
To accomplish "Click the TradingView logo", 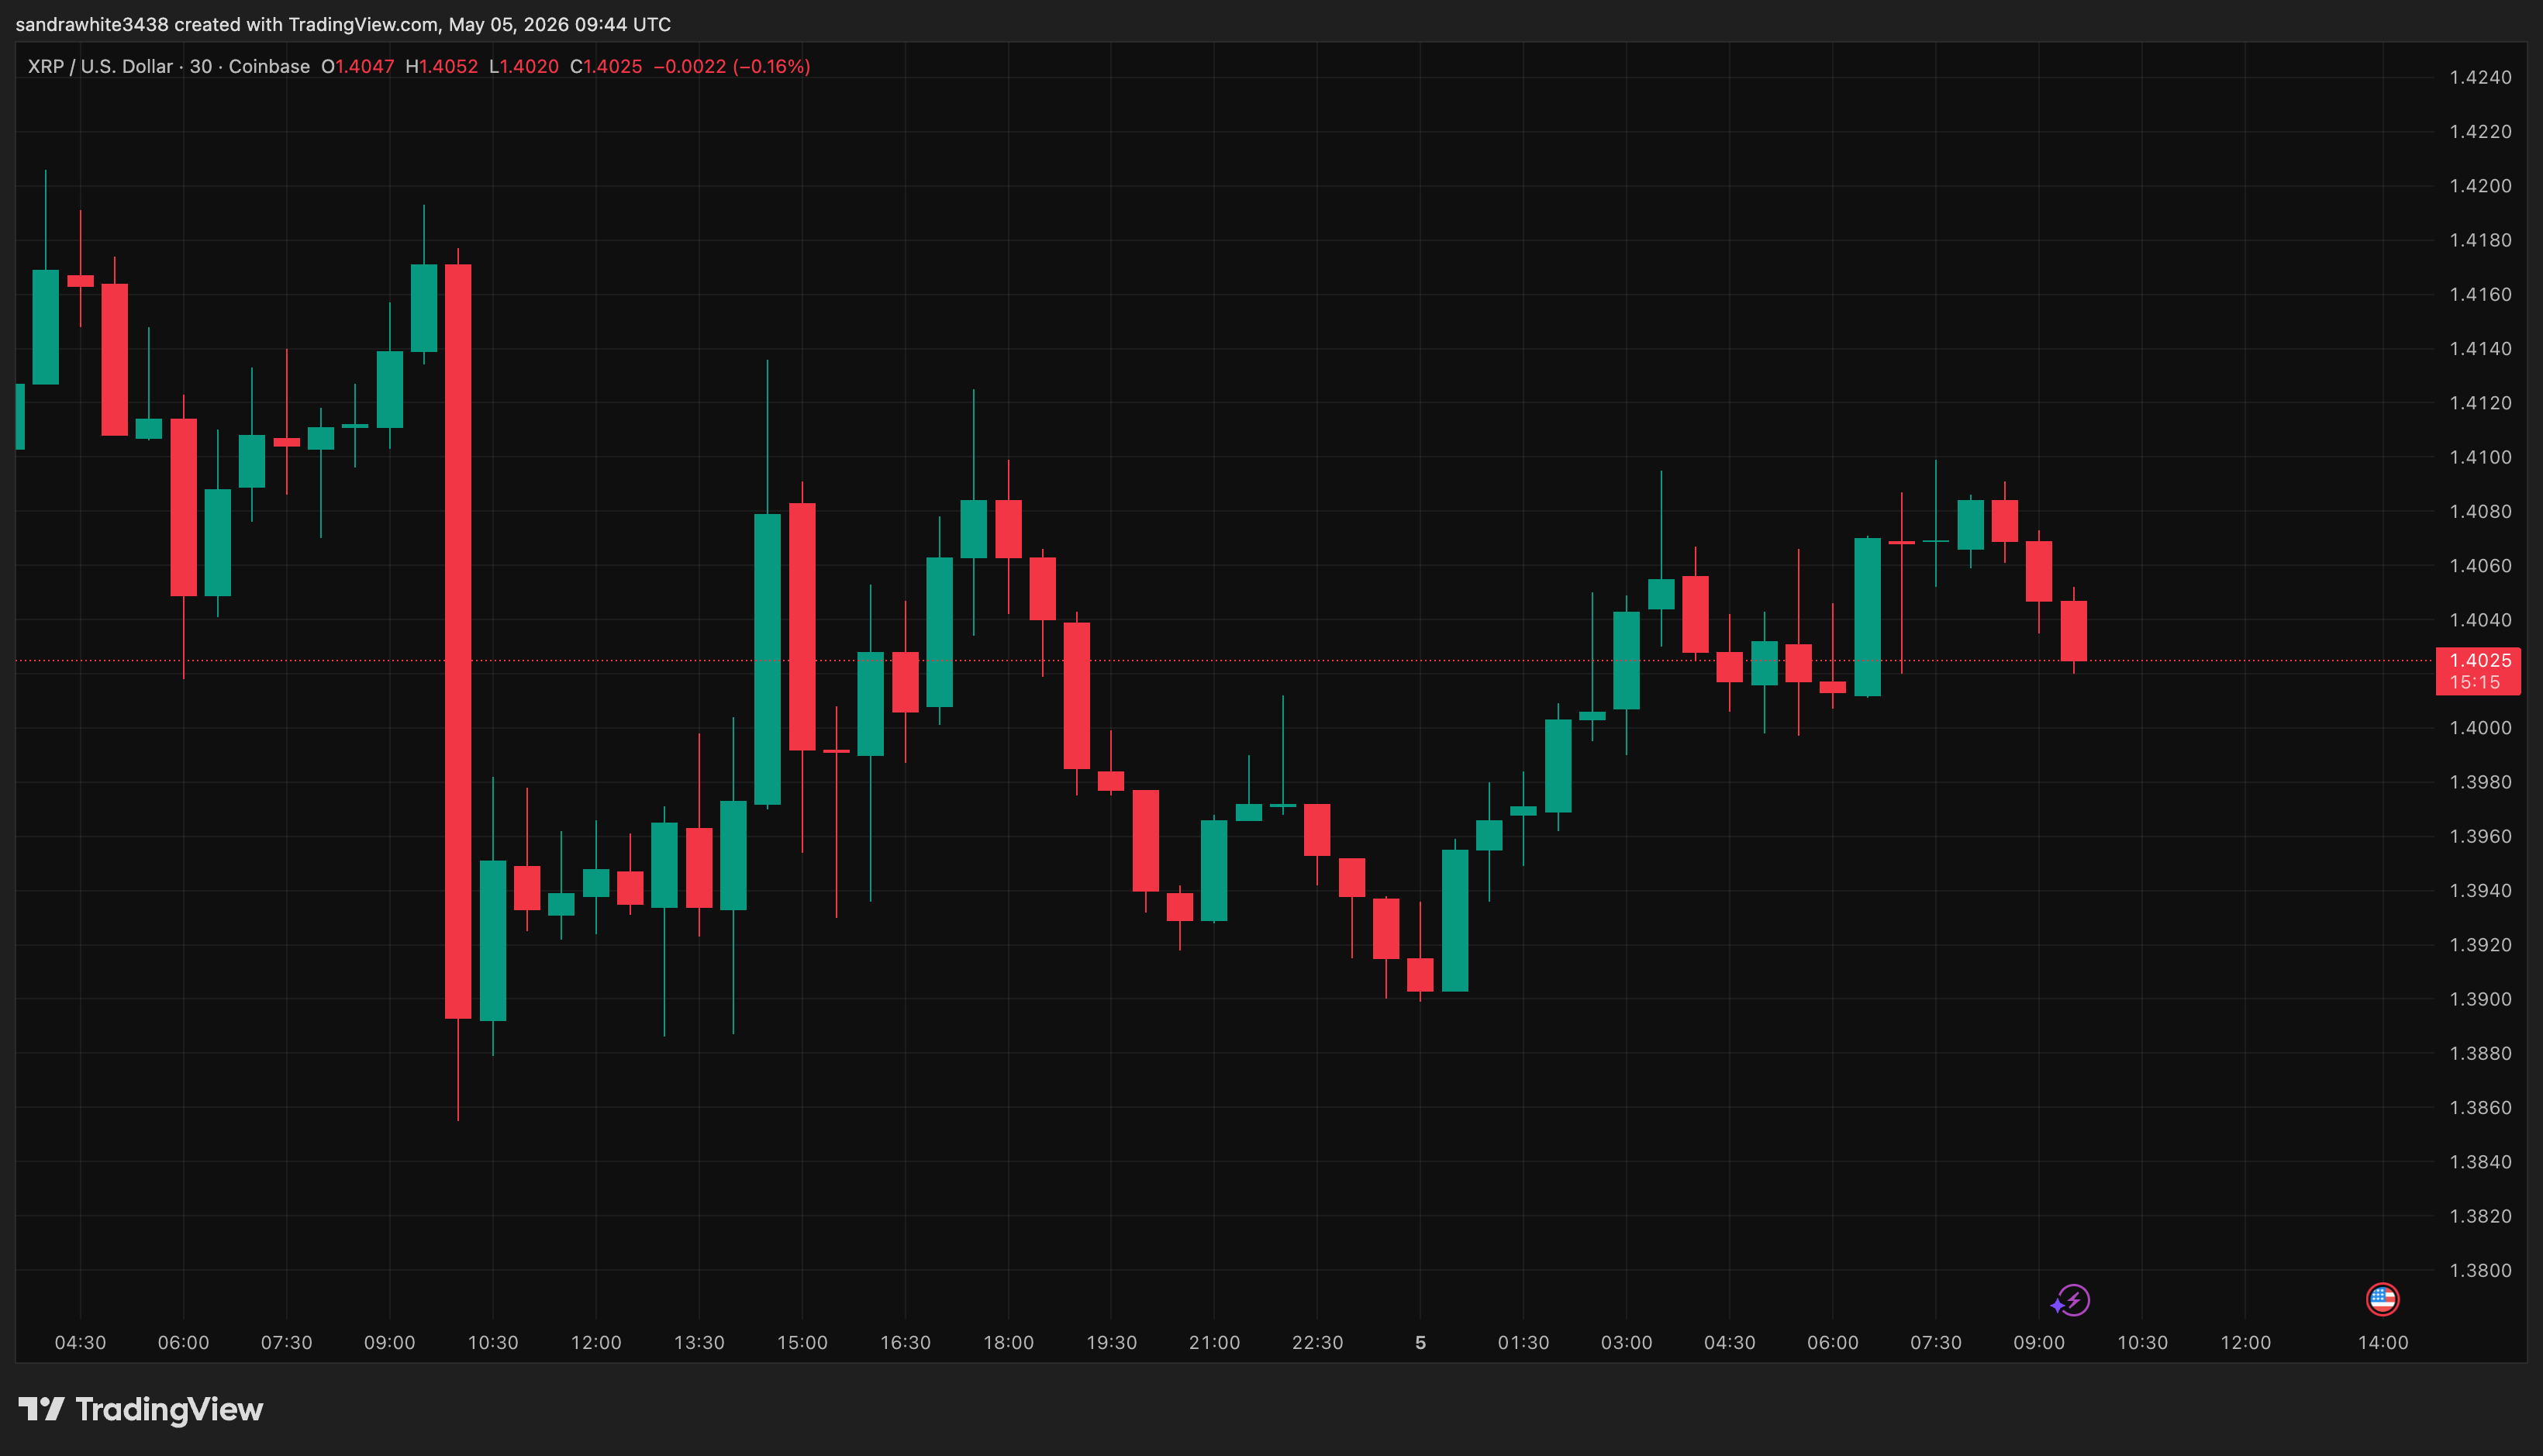I will (x=141, y=1410).
